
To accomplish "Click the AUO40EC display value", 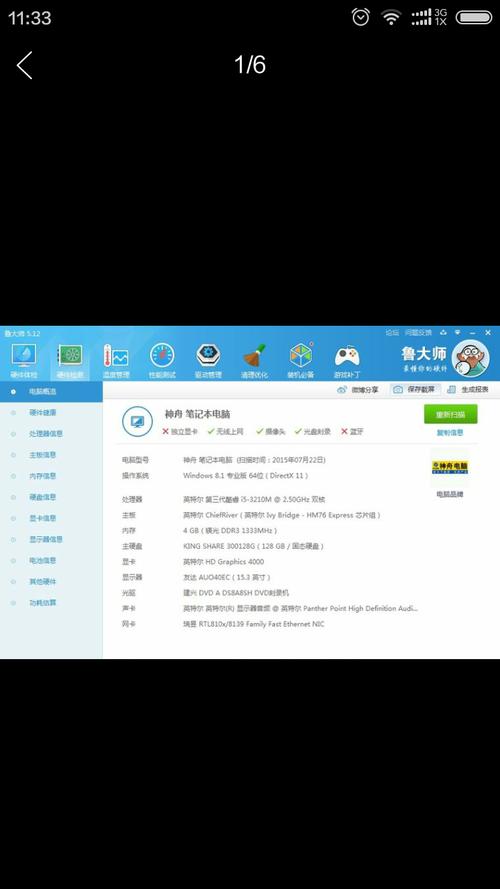I will pyautogui.click(x=226, y=577).
